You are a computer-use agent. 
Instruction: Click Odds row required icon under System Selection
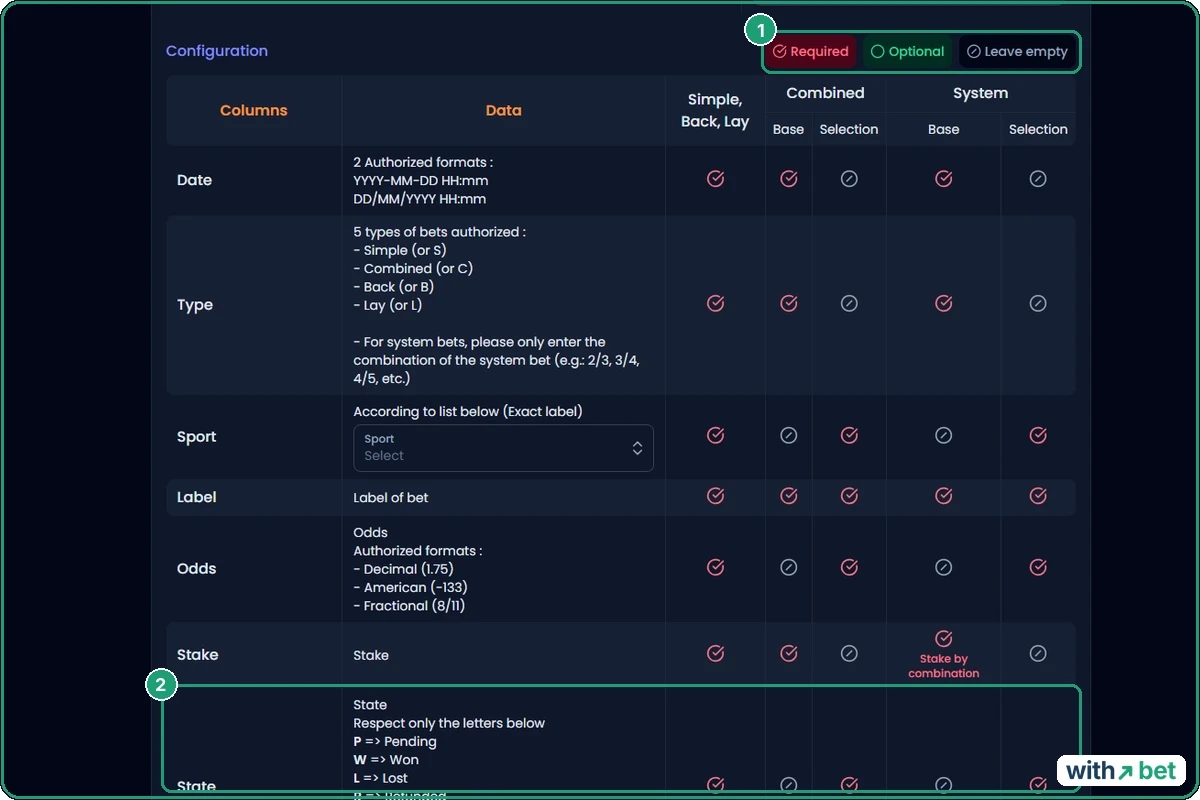click(1038, 567)
